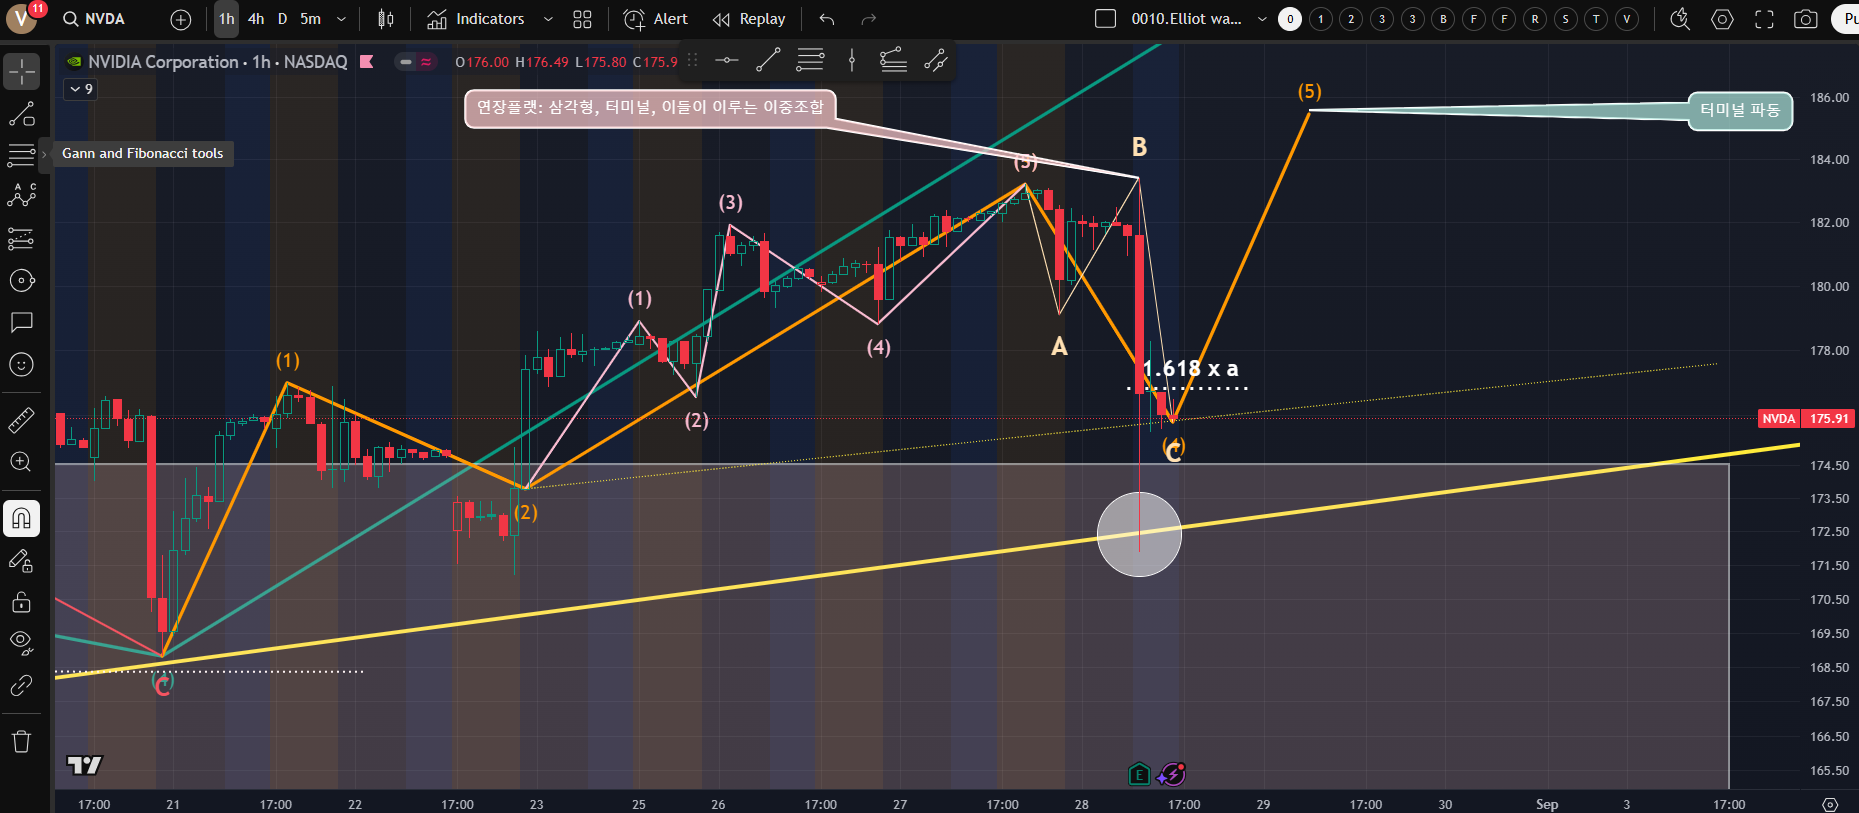This screenshot has width=1859, height=813.
Task: Click the layout name 0010.Elliot wa...
Action: [x=1186, y=19]
